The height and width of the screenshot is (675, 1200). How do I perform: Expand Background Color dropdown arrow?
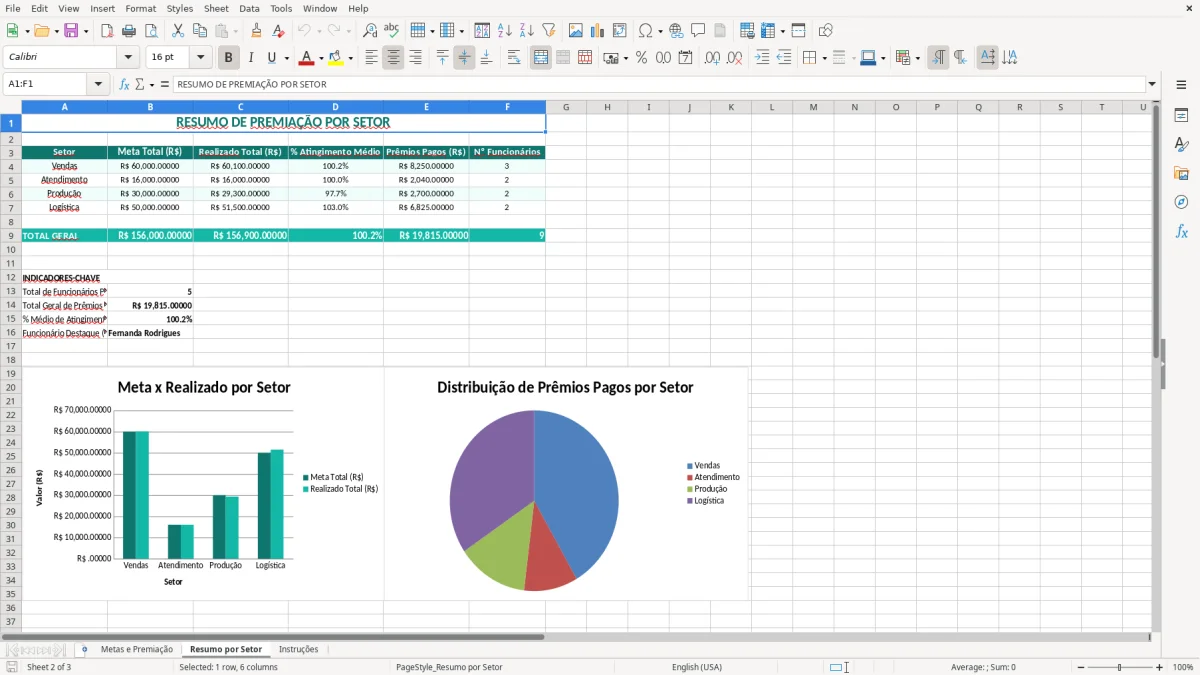point(350,58)
